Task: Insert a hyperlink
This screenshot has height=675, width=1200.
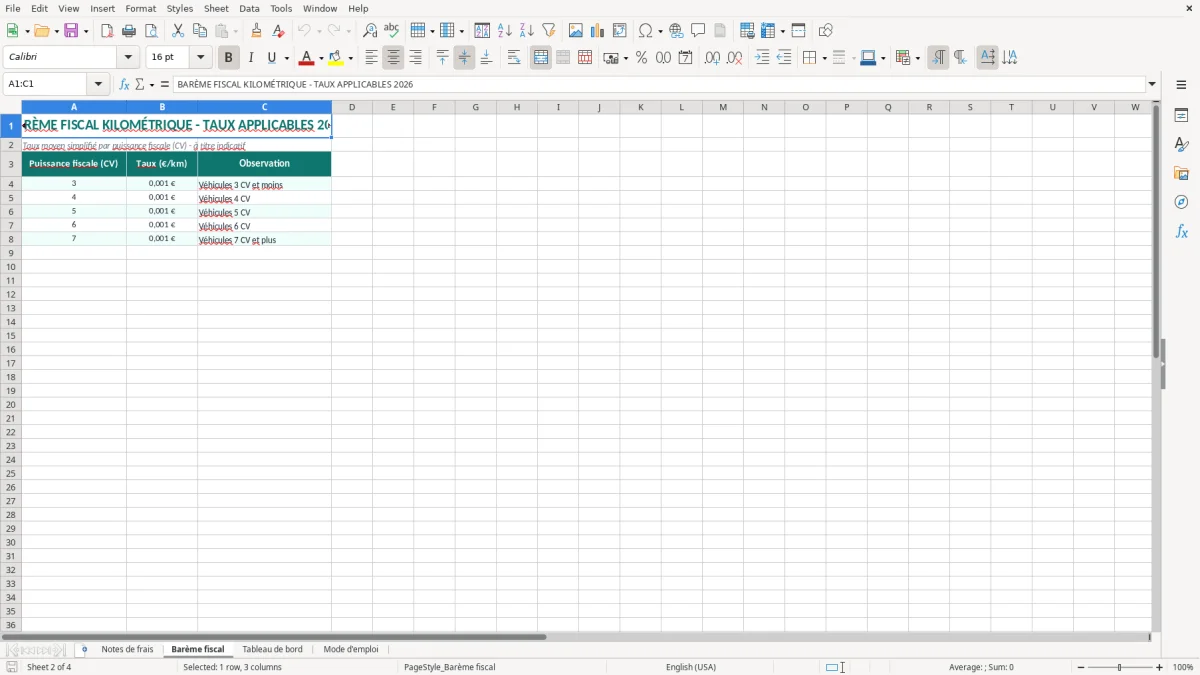Action: (676, 31)
